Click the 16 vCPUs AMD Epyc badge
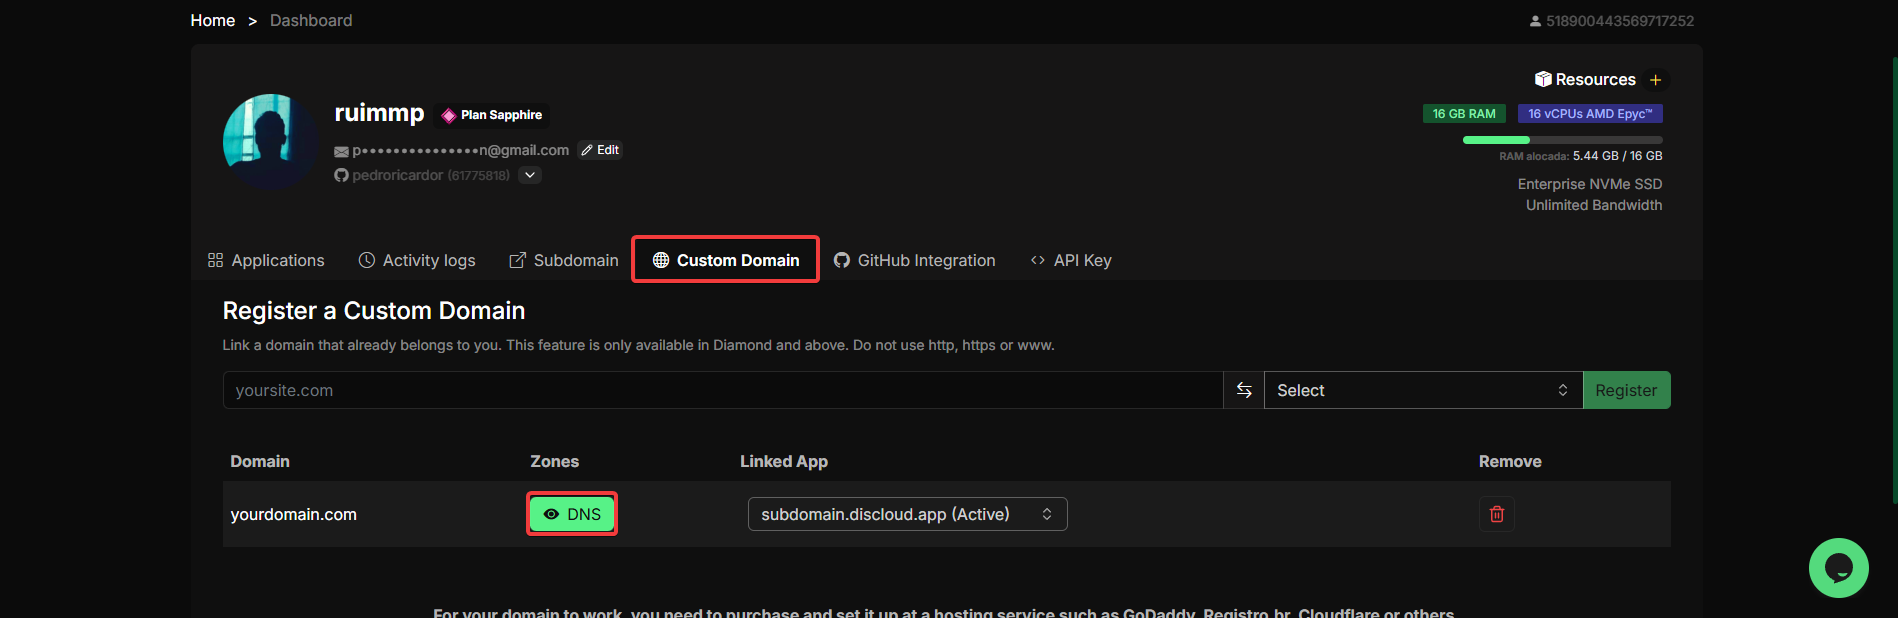1898x618 pixels. point(1589,114)
